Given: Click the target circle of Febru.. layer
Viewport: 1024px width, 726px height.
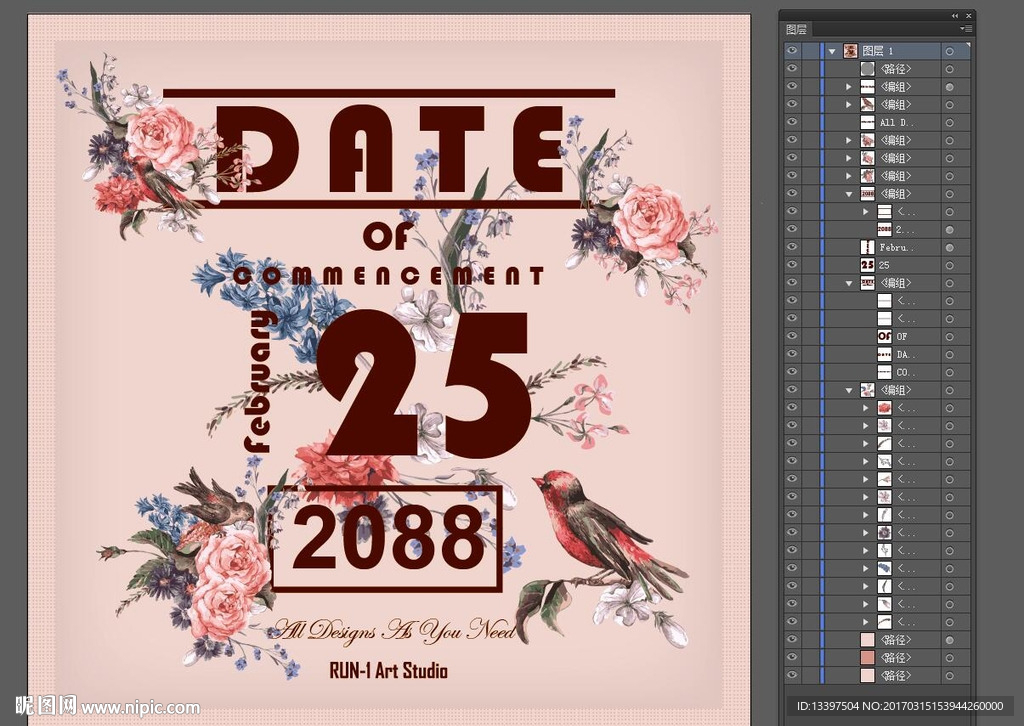Looking at the screenshot, I should [x=949, y=247].
